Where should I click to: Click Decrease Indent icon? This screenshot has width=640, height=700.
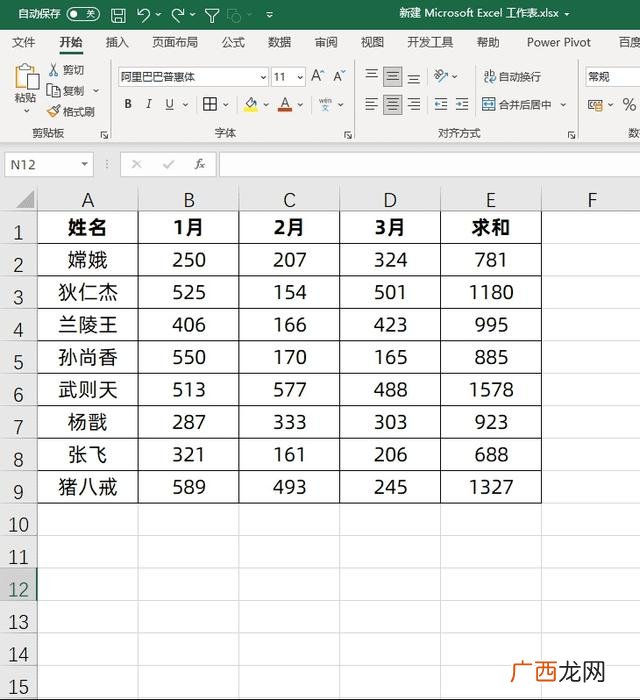(x=441, y=104)
